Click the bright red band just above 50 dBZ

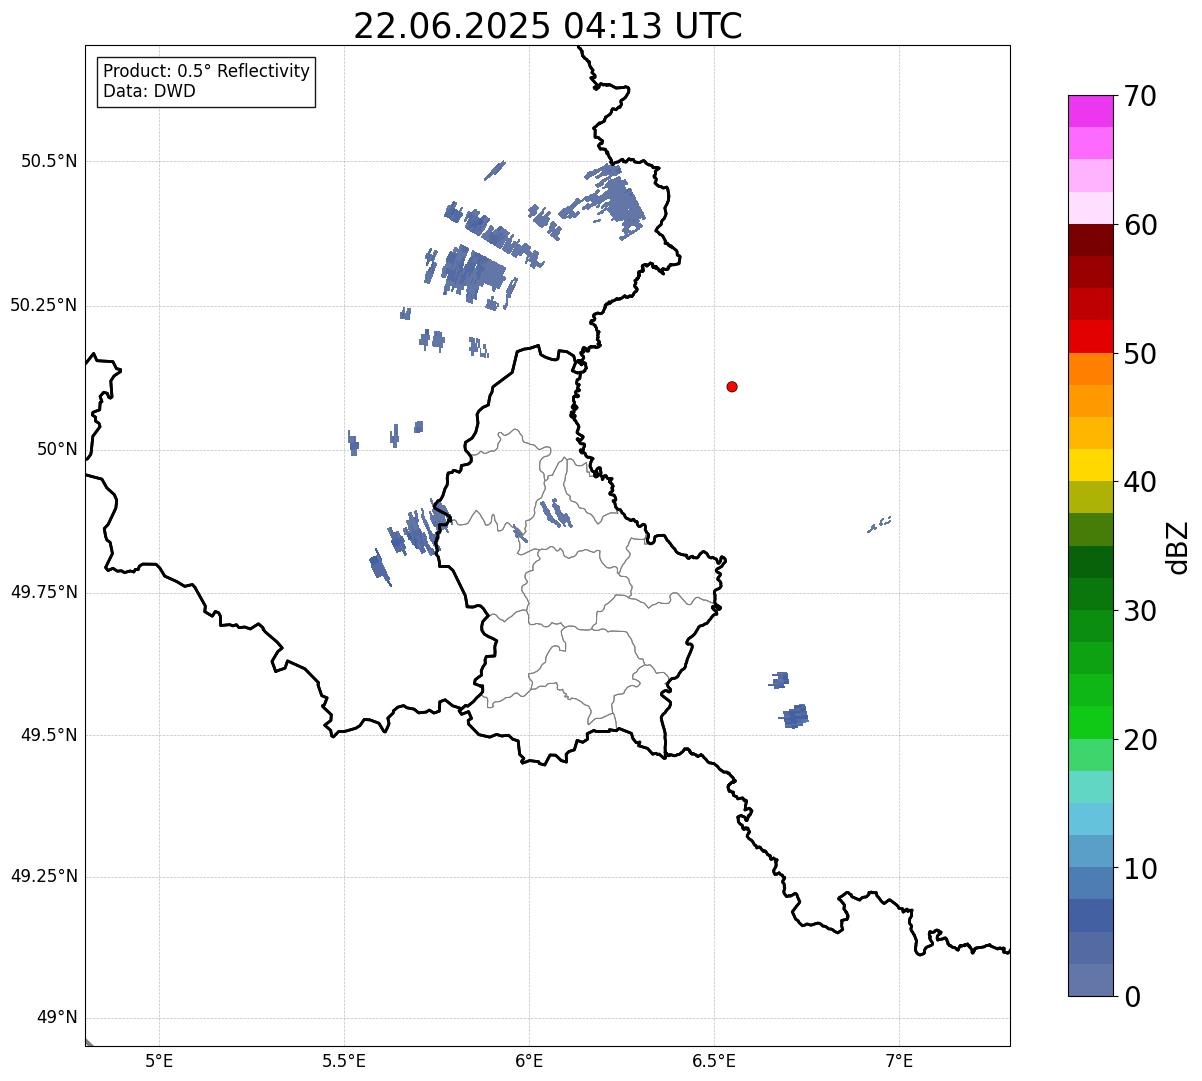(x=1090, y=336)
